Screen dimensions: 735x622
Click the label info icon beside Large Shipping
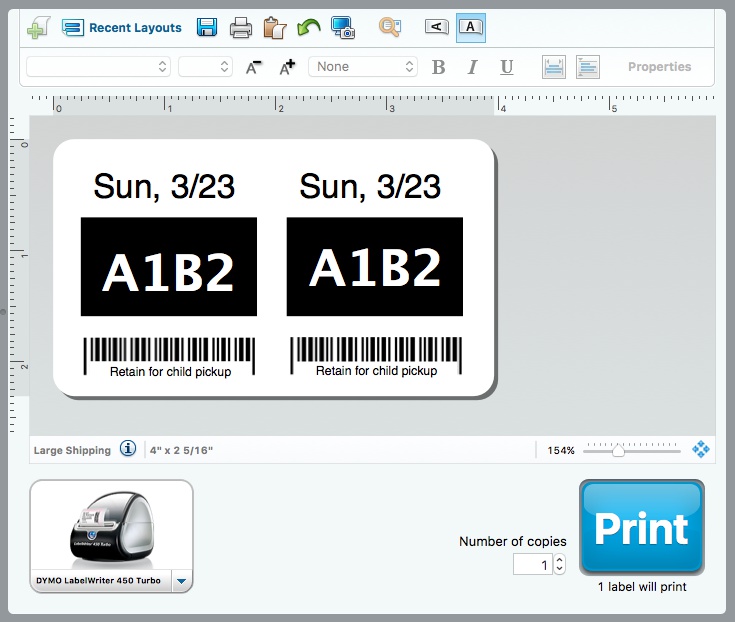[x=128, y=449]
